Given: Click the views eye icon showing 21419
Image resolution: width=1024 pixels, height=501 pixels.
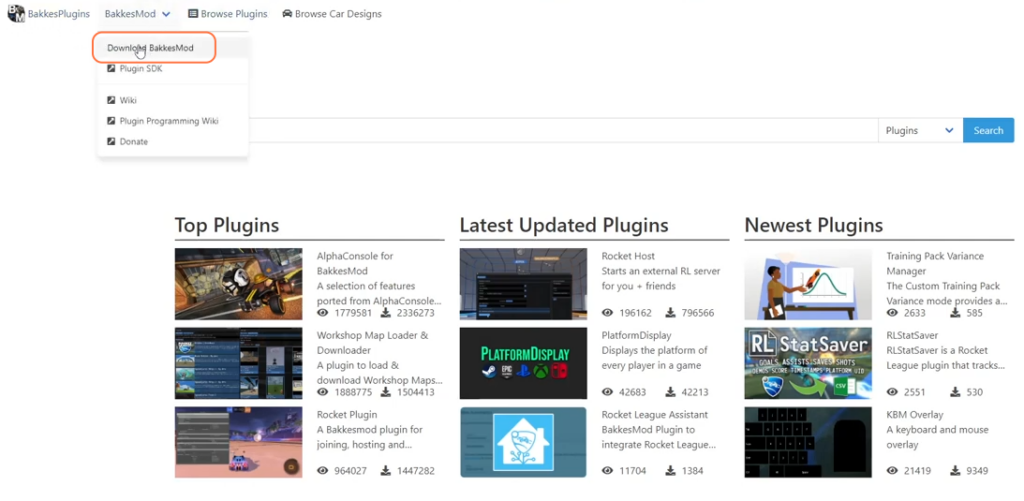Looking at the screenshot, I should tap(892, 470).
